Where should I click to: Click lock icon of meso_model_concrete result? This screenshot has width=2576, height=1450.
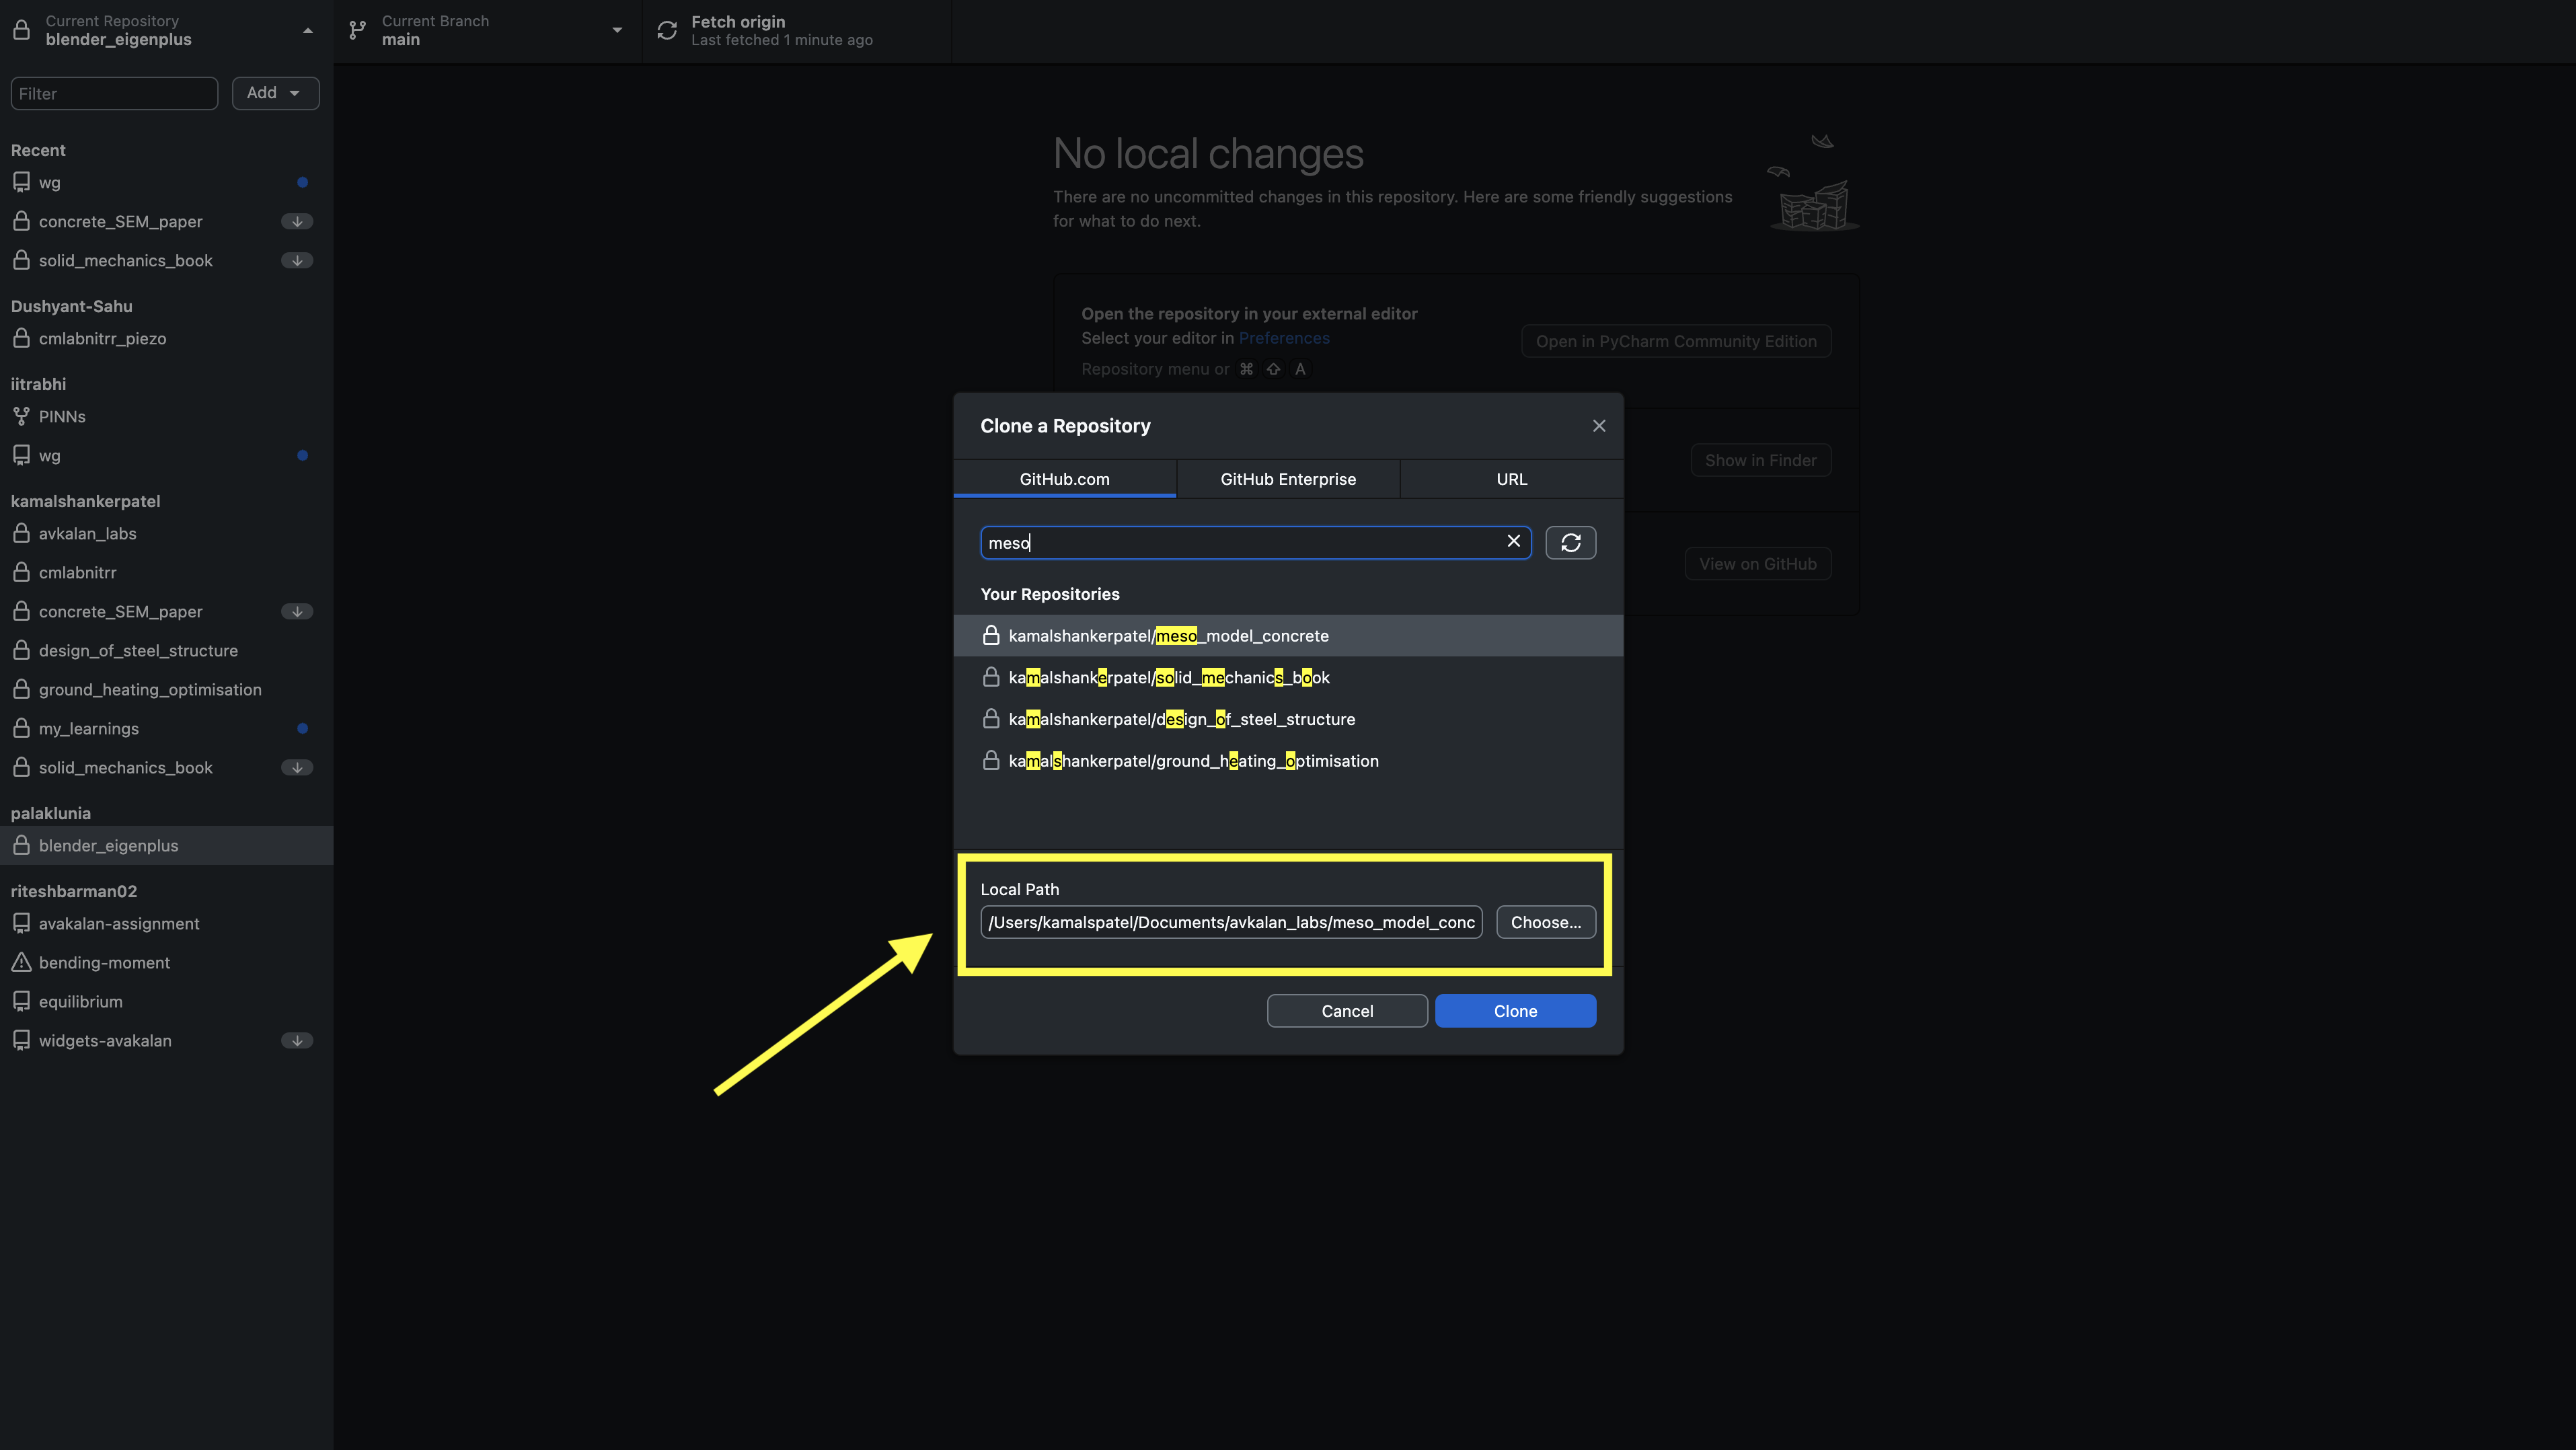pyautogui.click(x=991, y=636)
